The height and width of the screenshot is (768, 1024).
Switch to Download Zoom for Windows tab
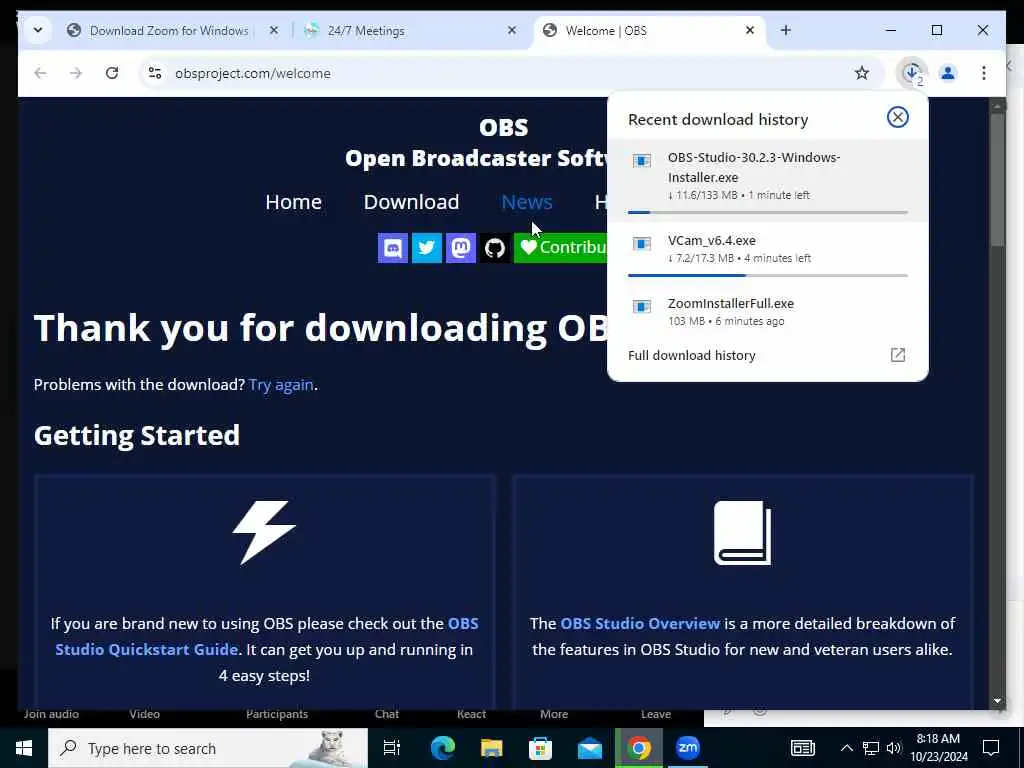pyautogui.click(x=169, y=31)
